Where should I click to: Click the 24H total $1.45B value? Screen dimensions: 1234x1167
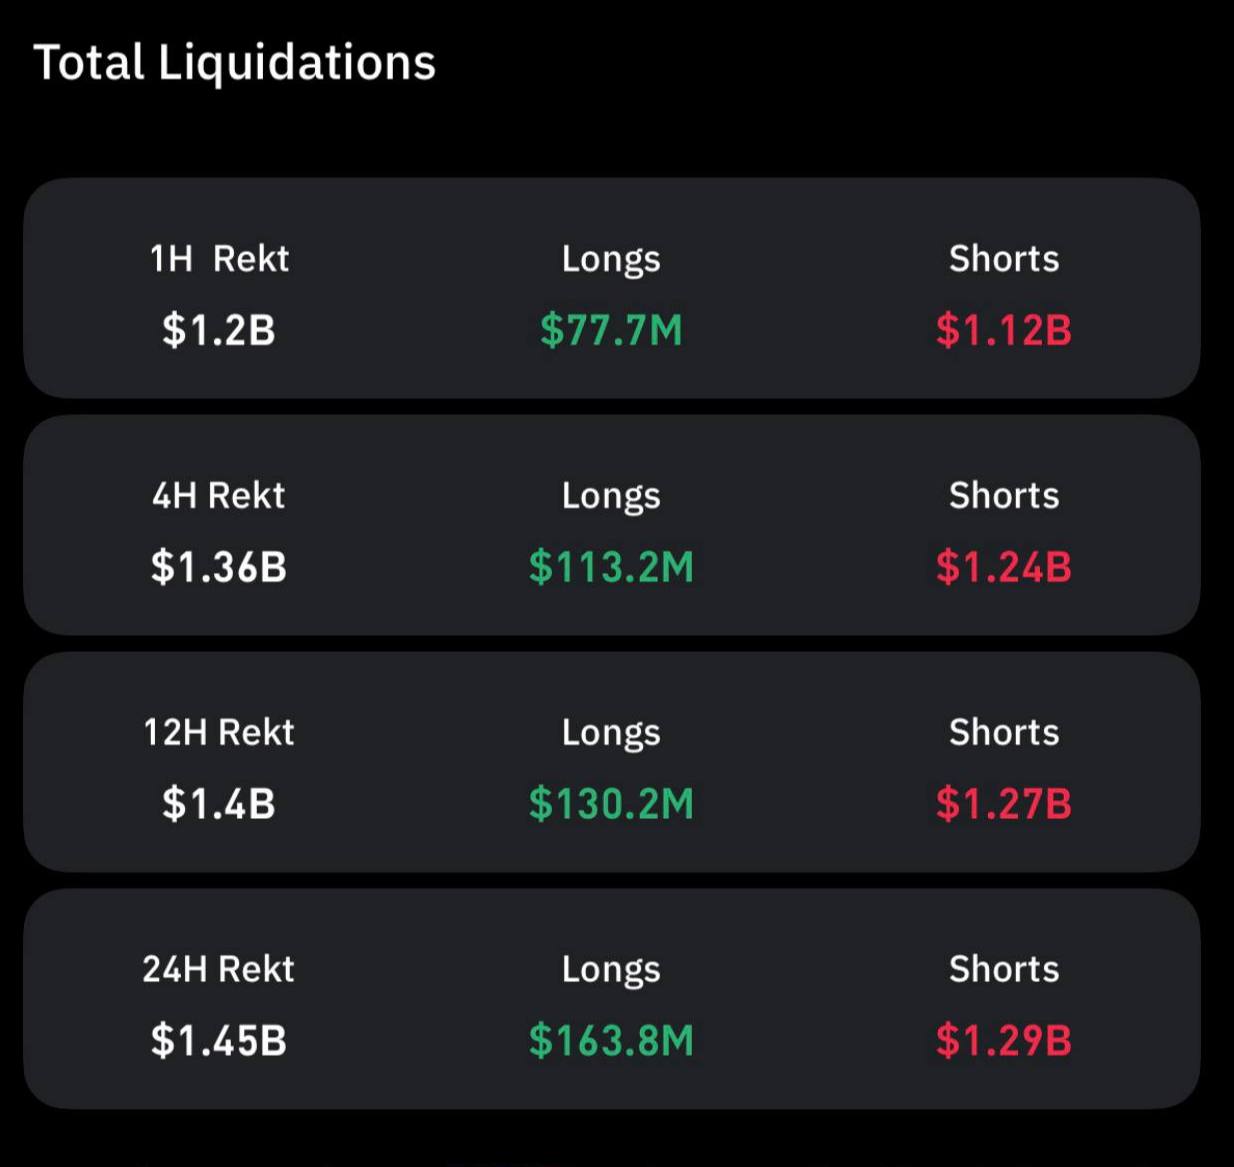coord(219,1041)
